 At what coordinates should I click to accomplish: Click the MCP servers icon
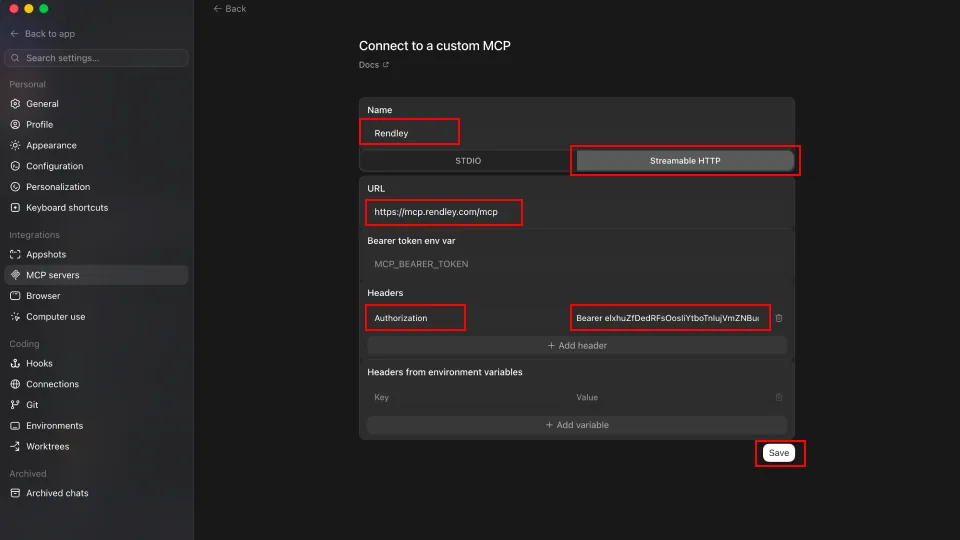pyautogui.click(x=15, y=275)
